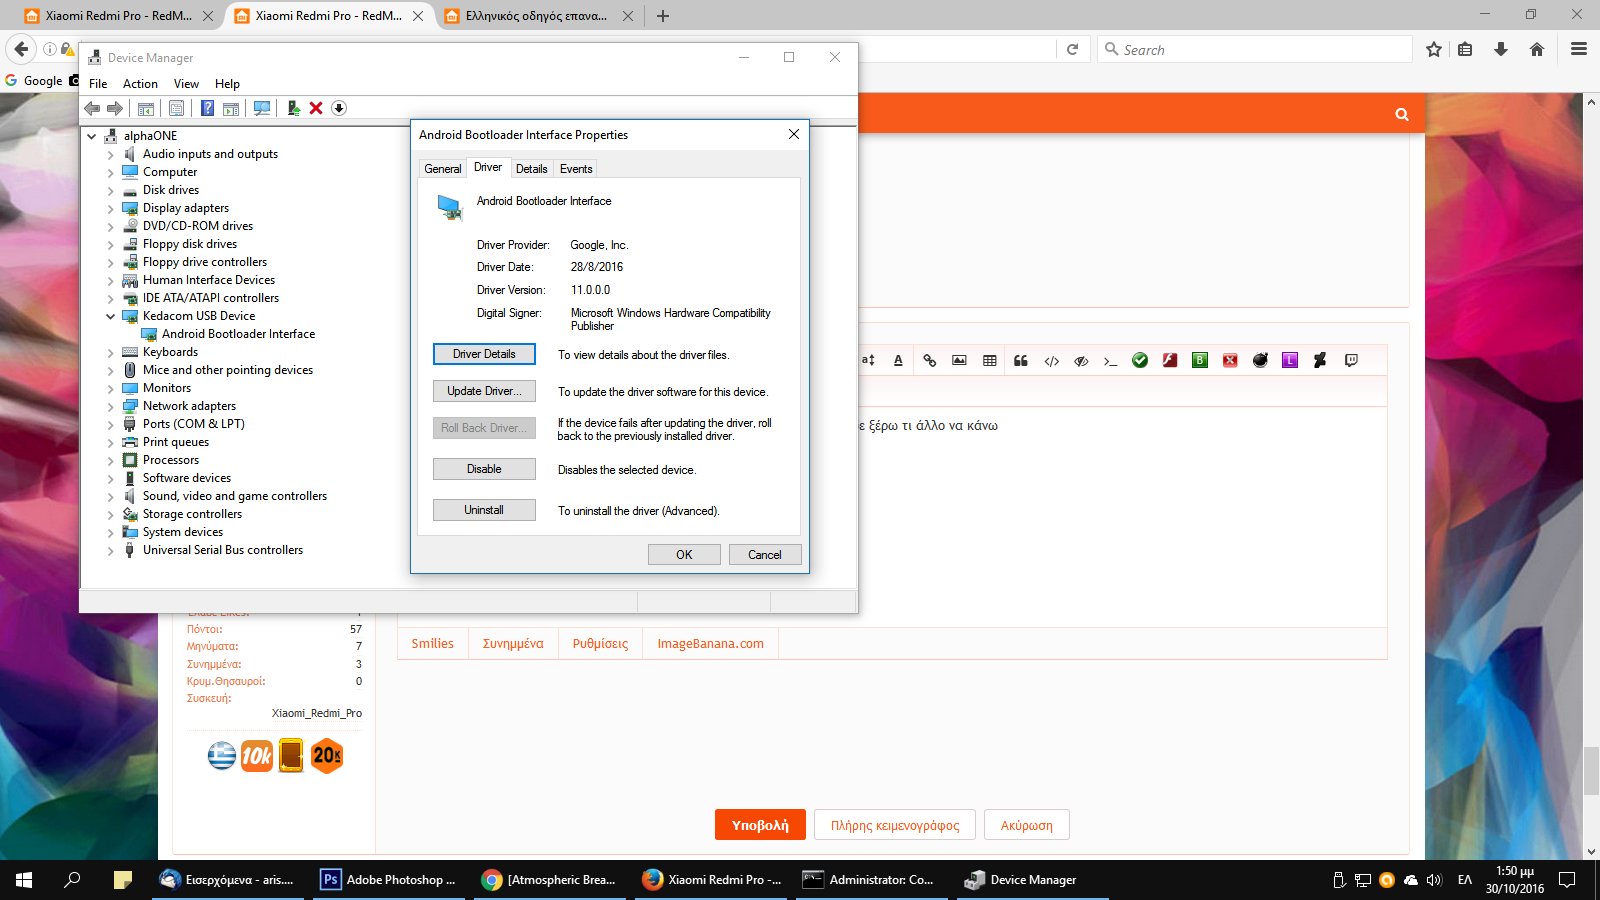
Task: Click the Back arrow in Device Manager toolbar
Action: point(92,108)
